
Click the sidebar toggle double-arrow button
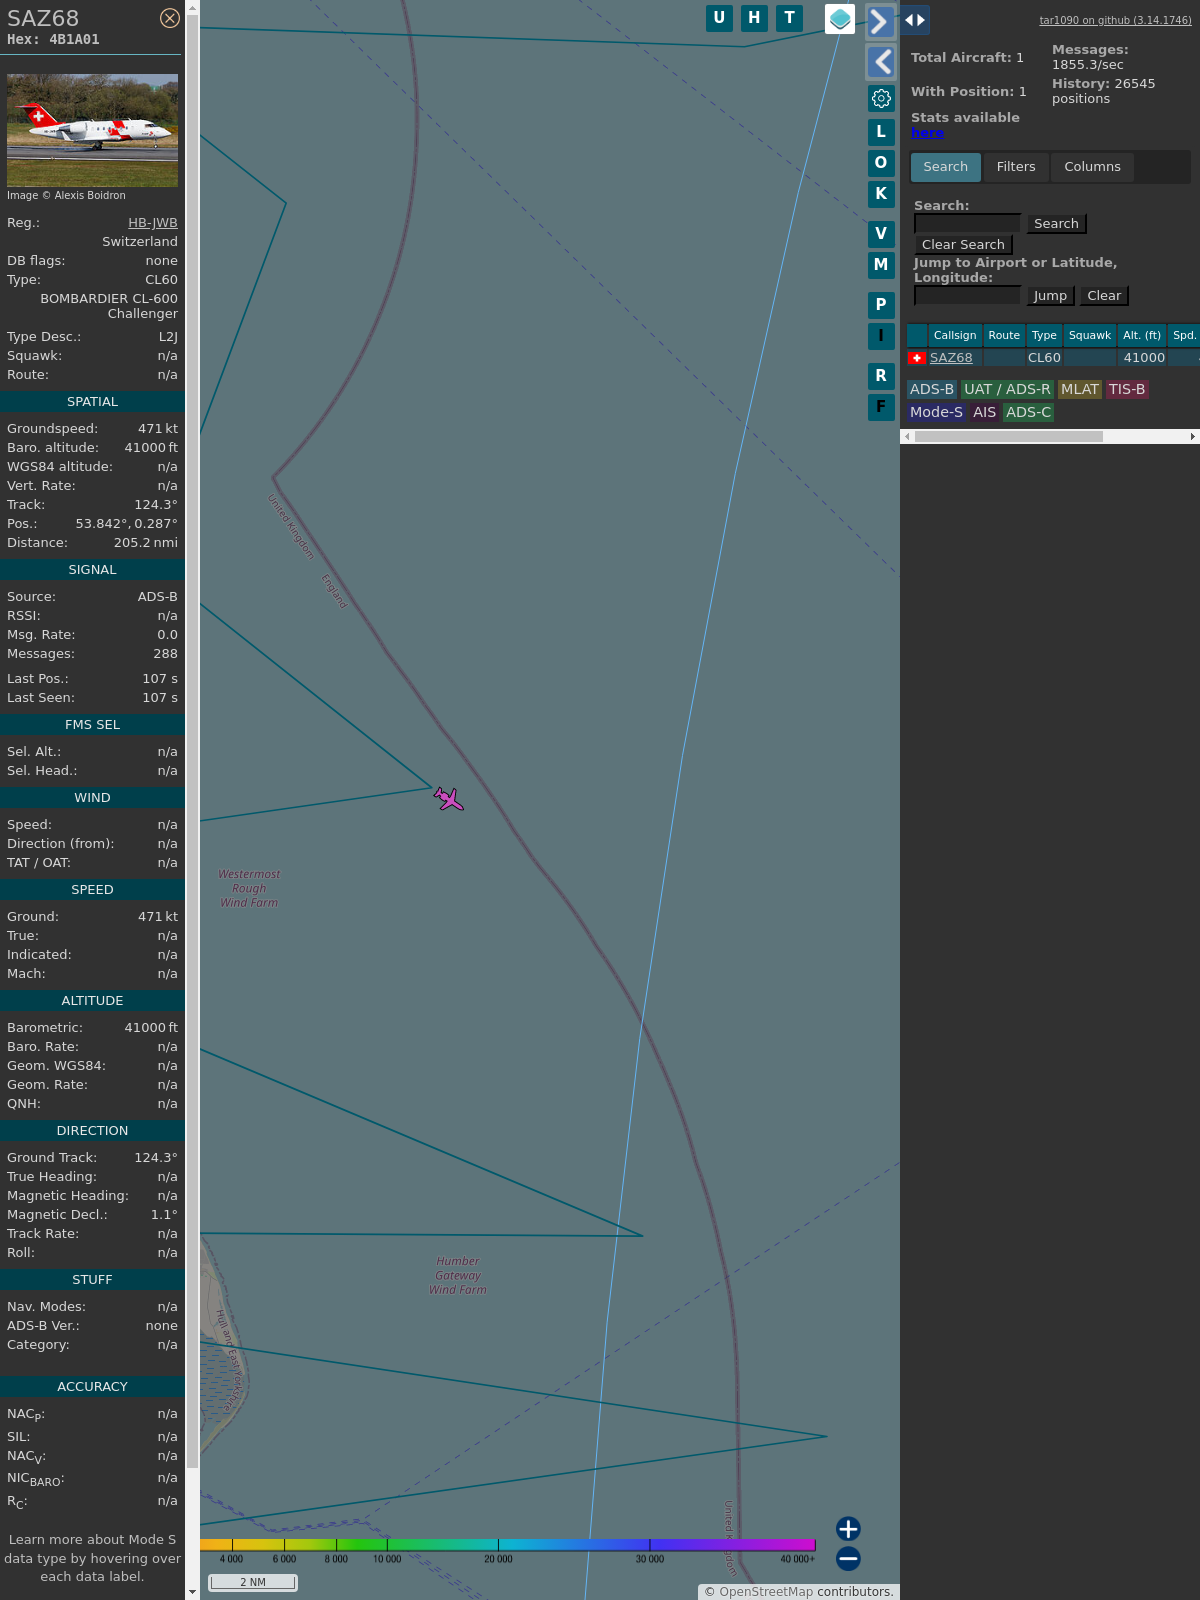tap(915, 20)
